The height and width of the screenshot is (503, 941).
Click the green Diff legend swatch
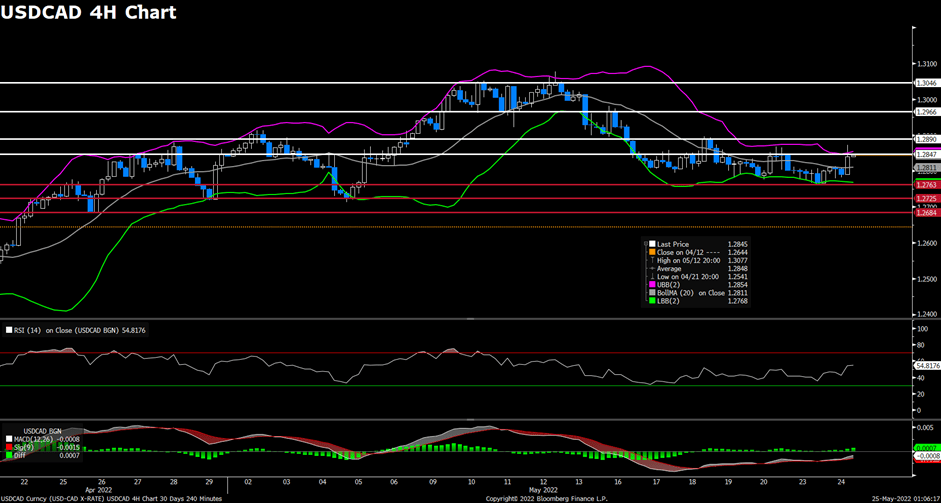pyautogui.click(x=9, y=455)
